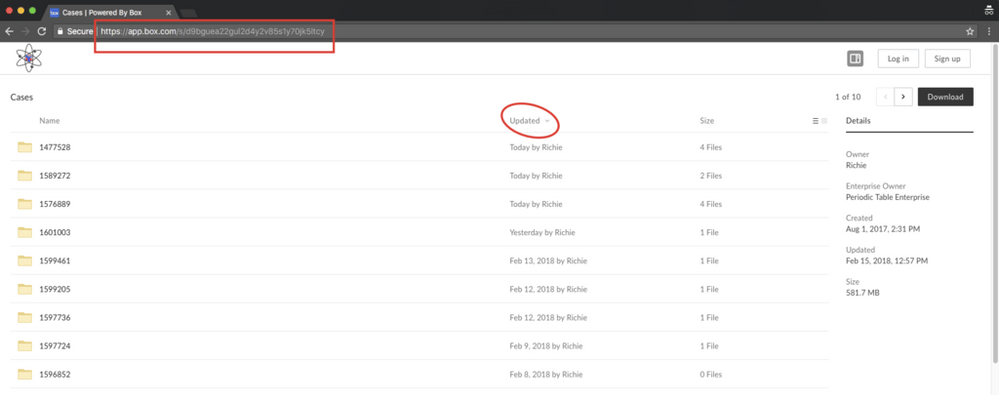Open folder name 1601003
Image resolution: width=999 pixels, height=395 pixels.
point(55,233)
